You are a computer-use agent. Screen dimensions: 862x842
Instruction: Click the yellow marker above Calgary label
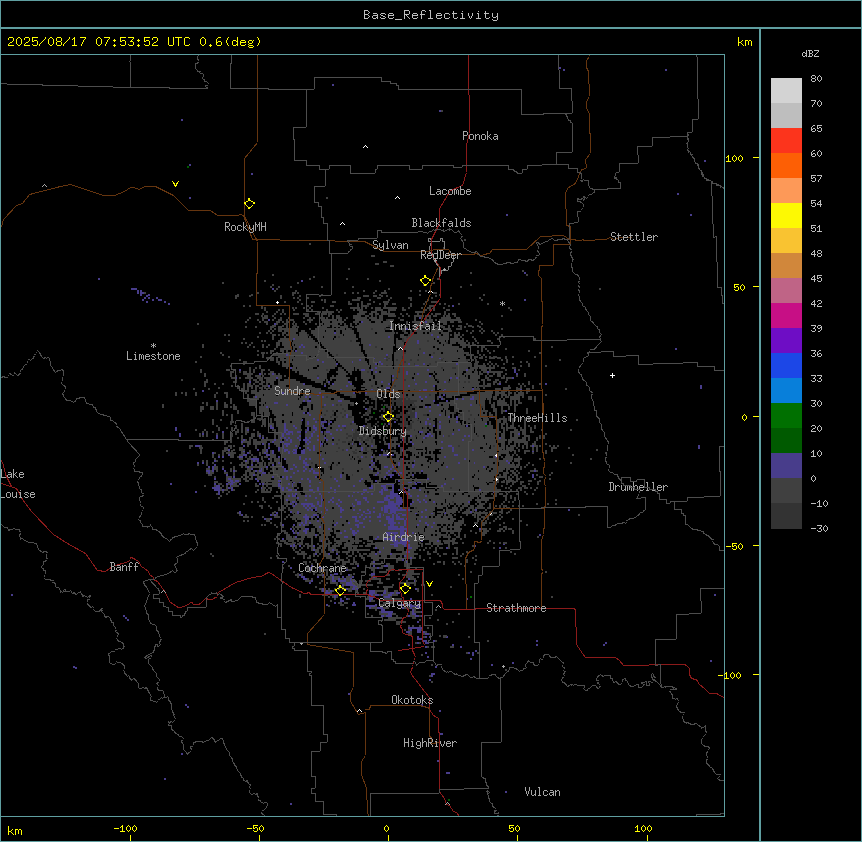(x=405, y=589)
